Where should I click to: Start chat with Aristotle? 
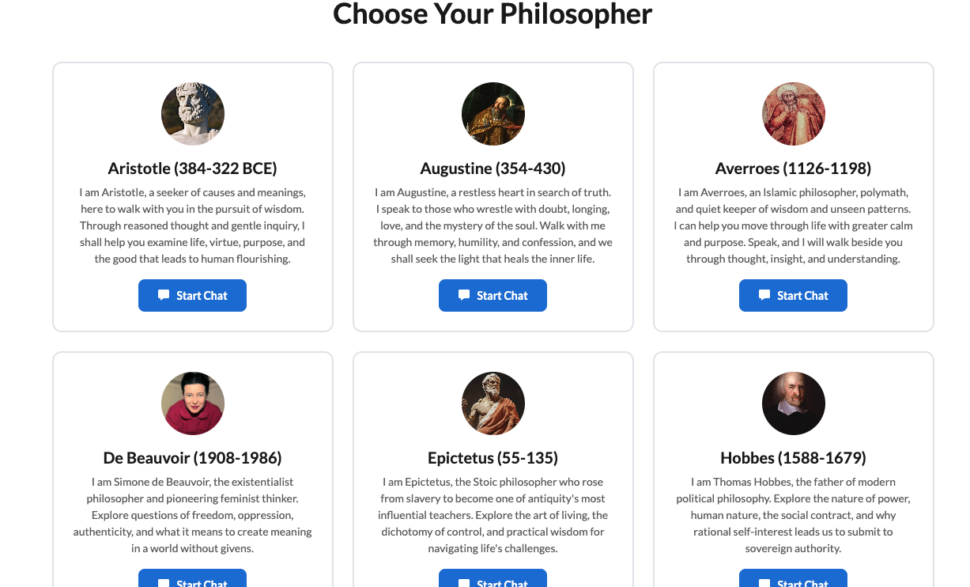[192, 295]
